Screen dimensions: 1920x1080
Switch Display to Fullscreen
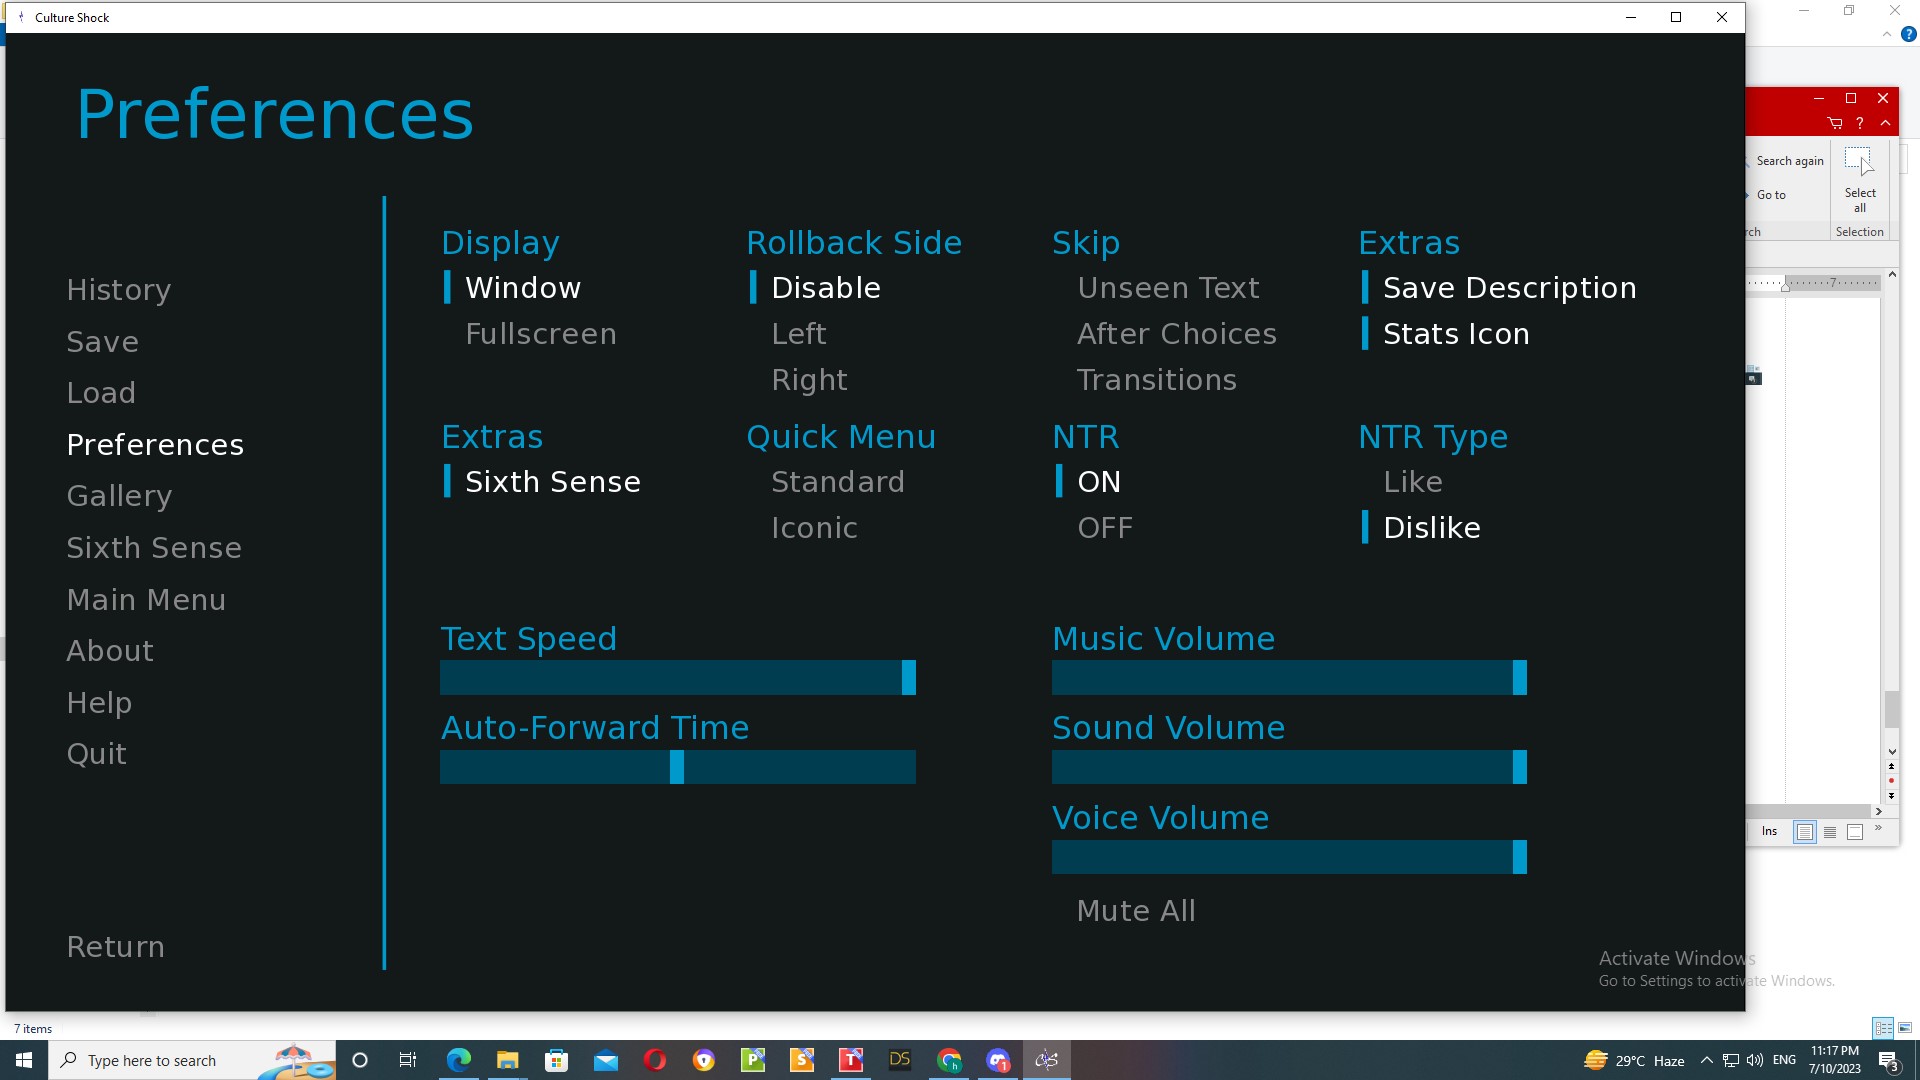(x=540, y=334)
